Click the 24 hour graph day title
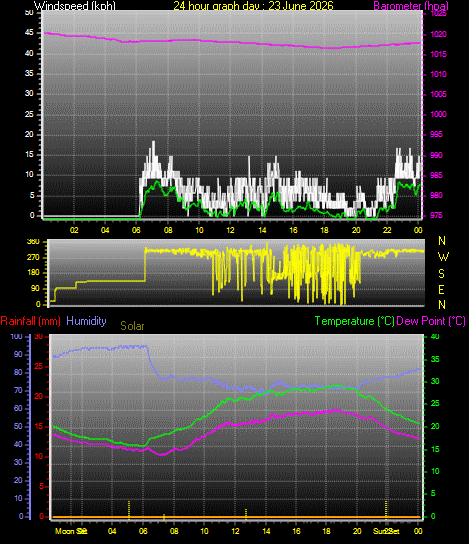This screenshot has height=544, width=469. (x=253, y=6)
